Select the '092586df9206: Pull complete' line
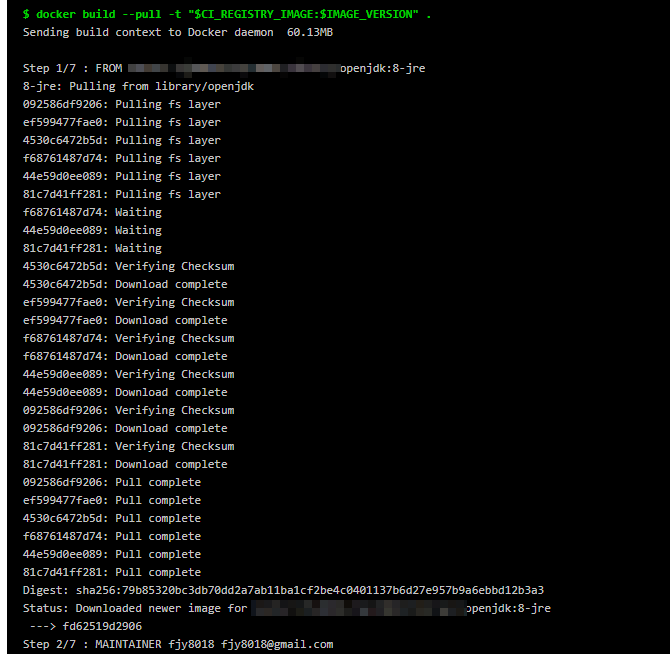The image size is (670, 654). click(111, 482)
